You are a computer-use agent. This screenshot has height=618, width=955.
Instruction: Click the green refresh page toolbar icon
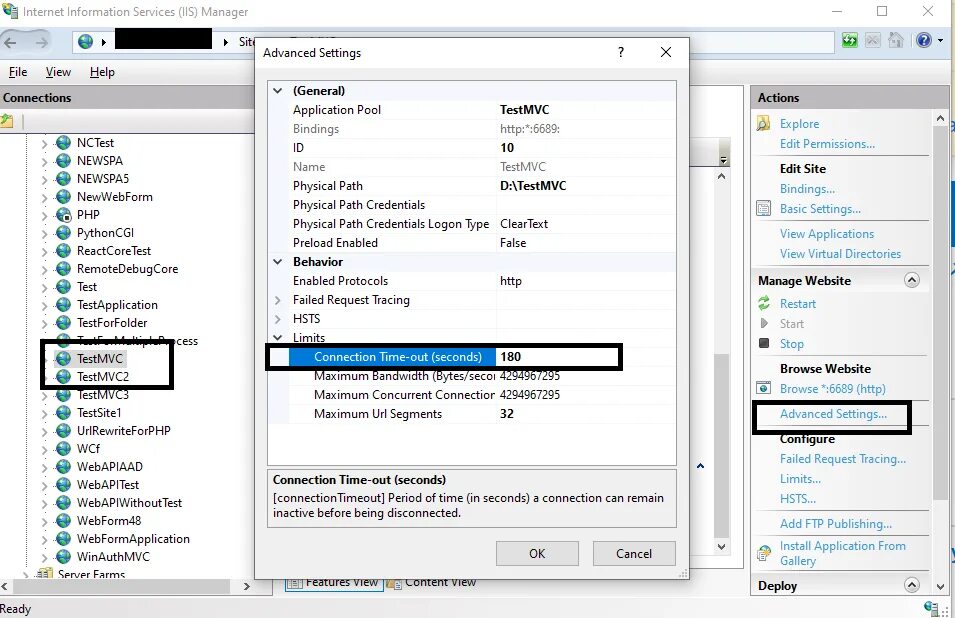pos(850,41)
